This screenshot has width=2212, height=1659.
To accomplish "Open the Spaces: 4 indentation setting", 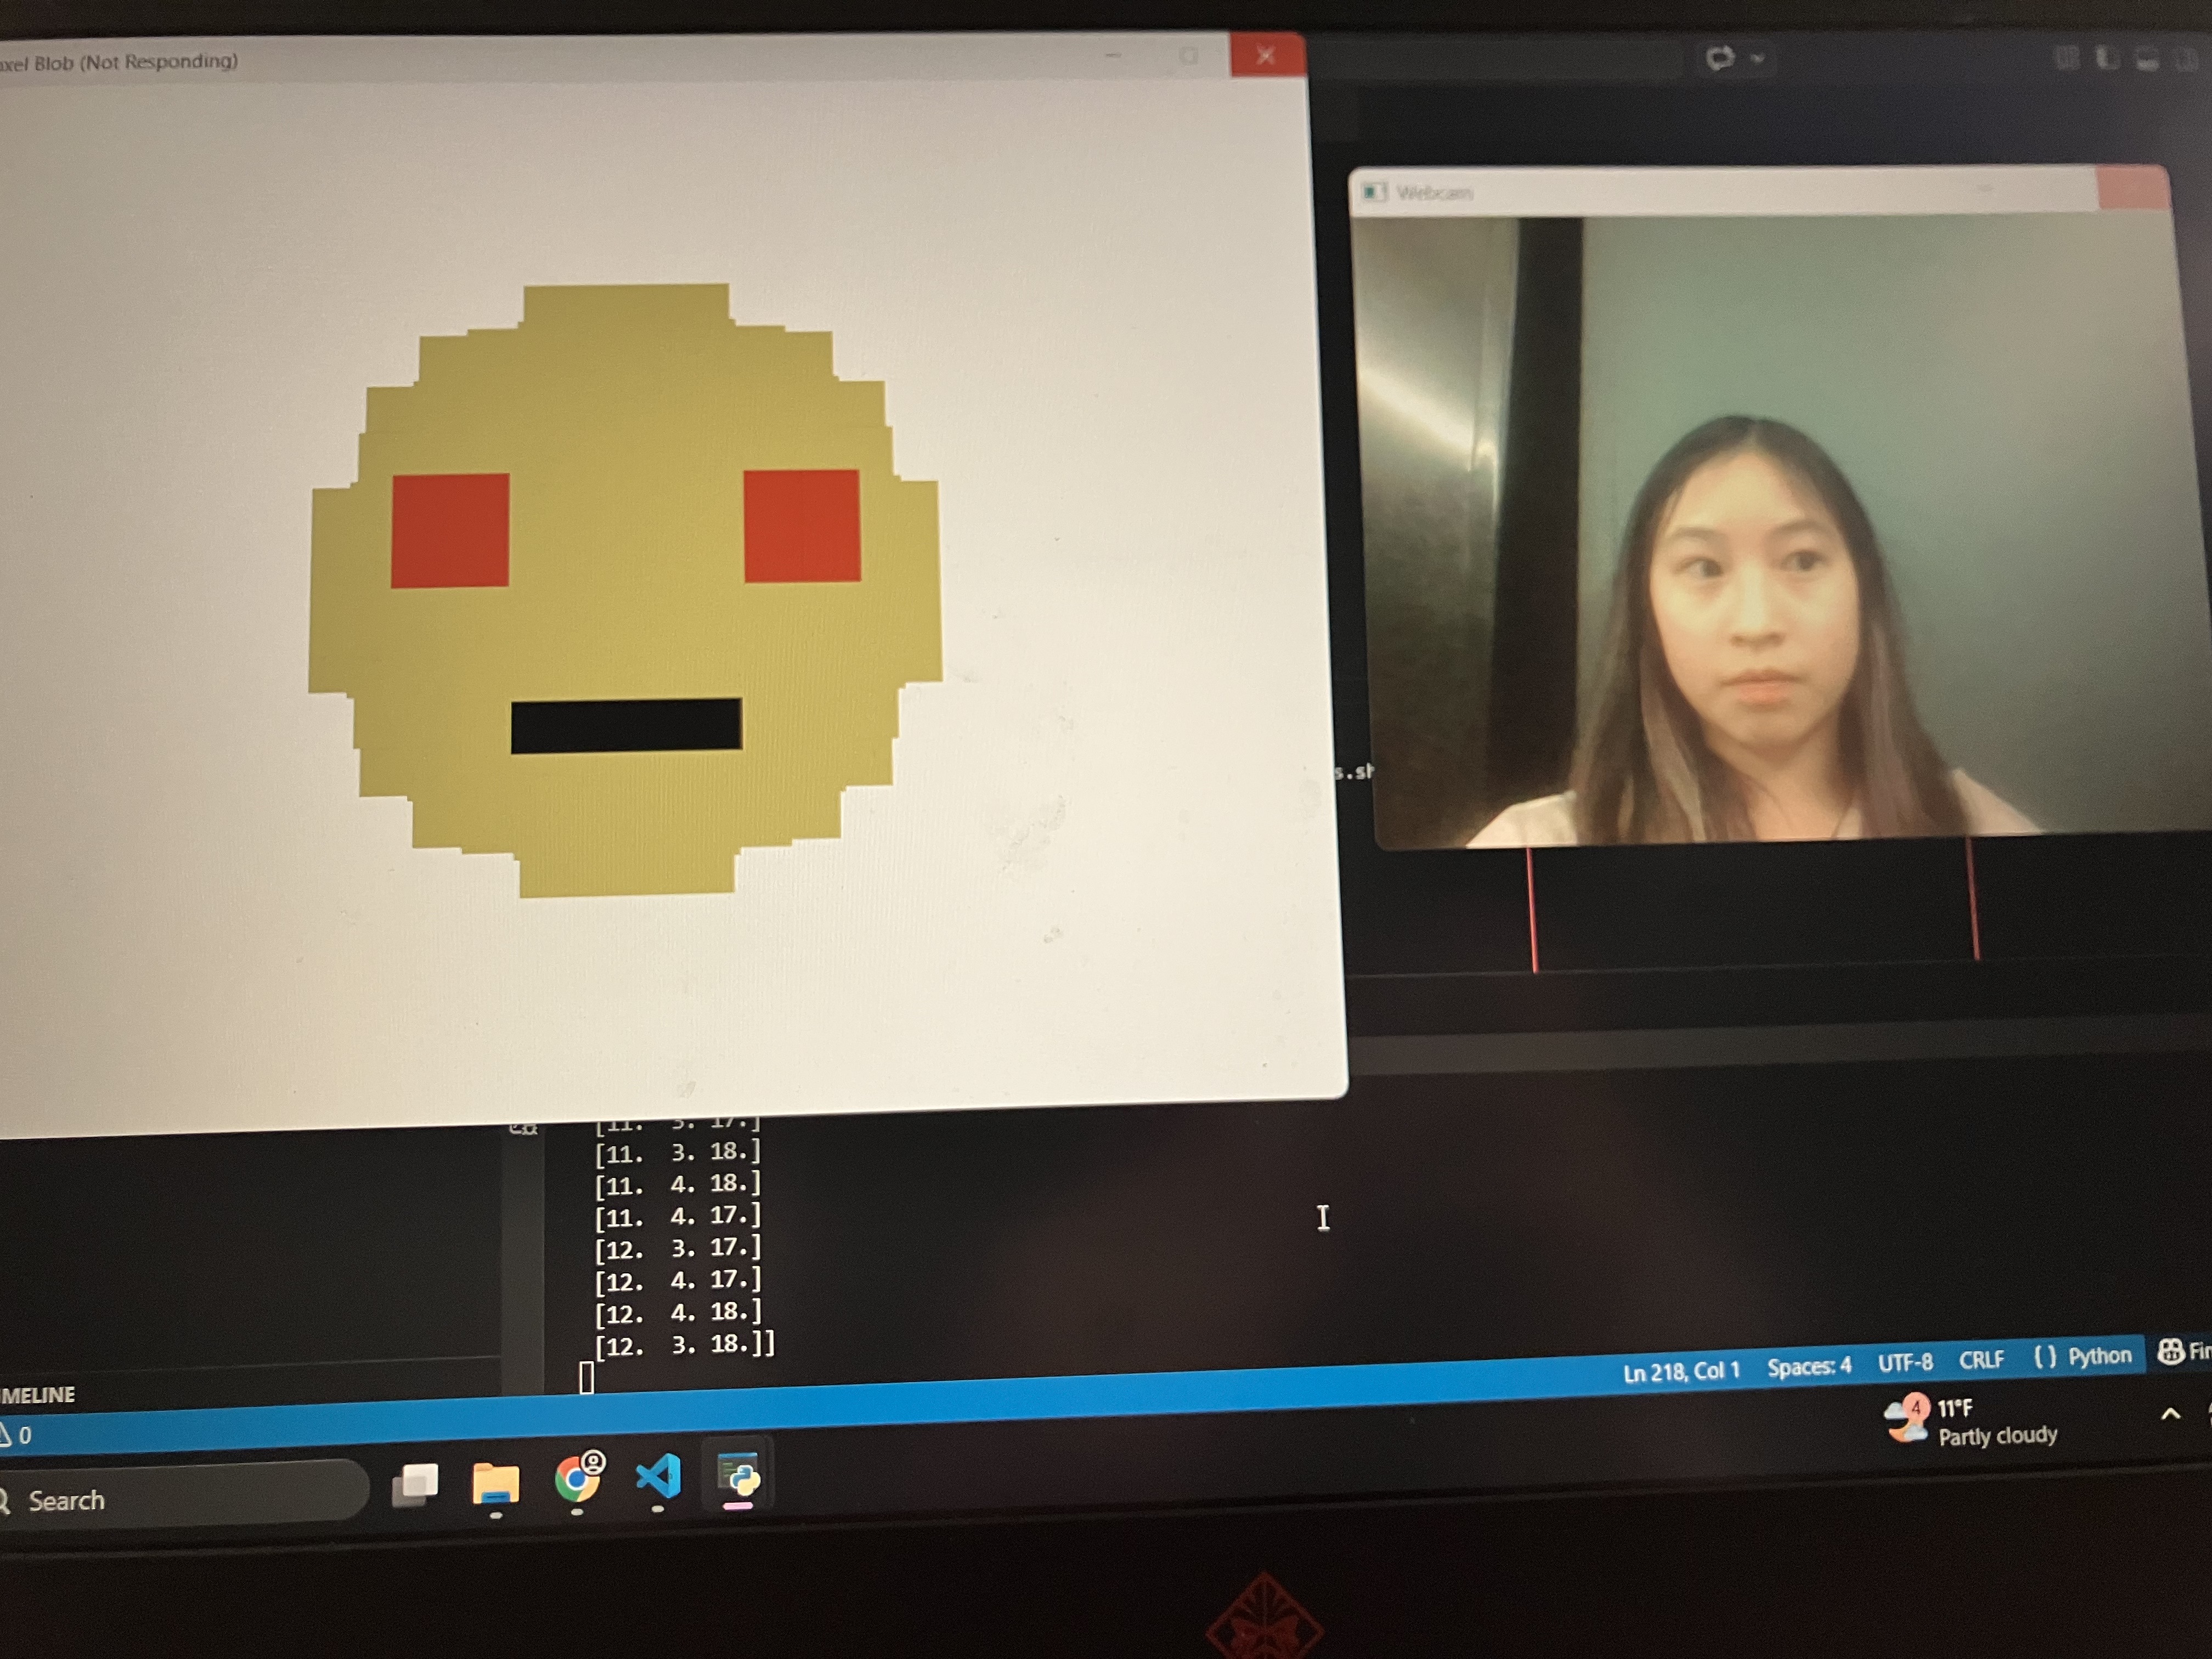I will pyautogui.click(x=1808, y=1366).
